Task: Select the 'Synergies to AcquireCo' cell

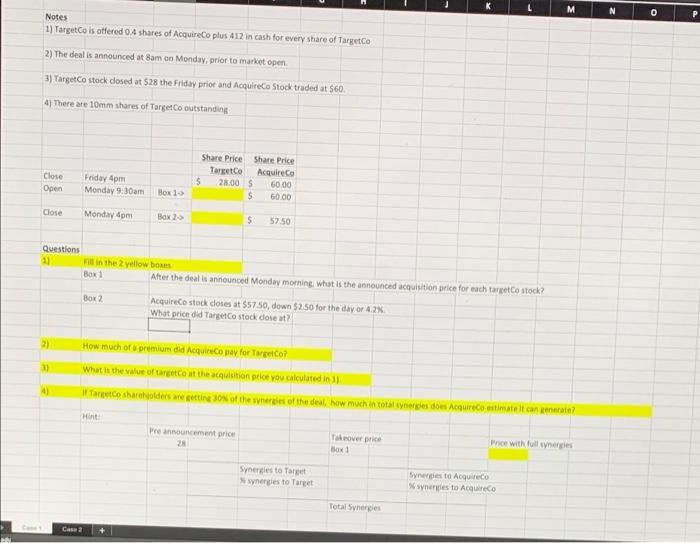Action: click(x=449, y=476)
